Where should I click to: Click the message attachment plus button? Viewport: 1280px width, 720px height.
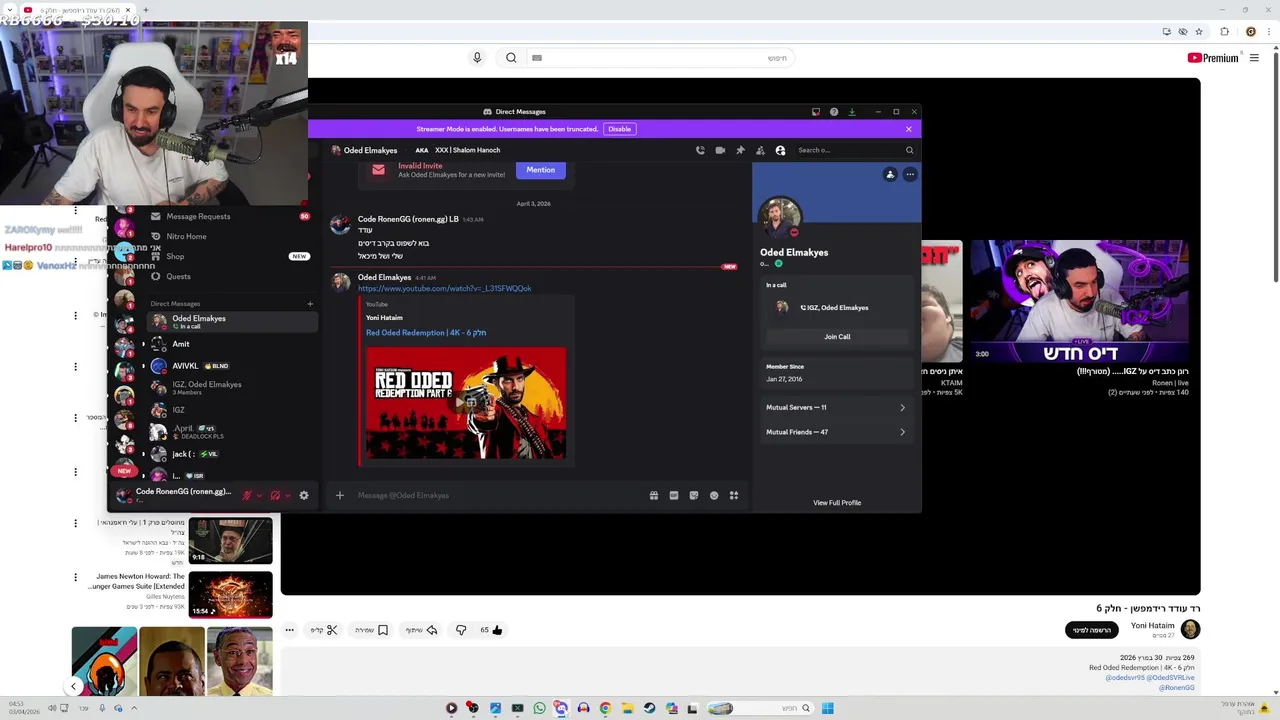[x=340, y=495]
